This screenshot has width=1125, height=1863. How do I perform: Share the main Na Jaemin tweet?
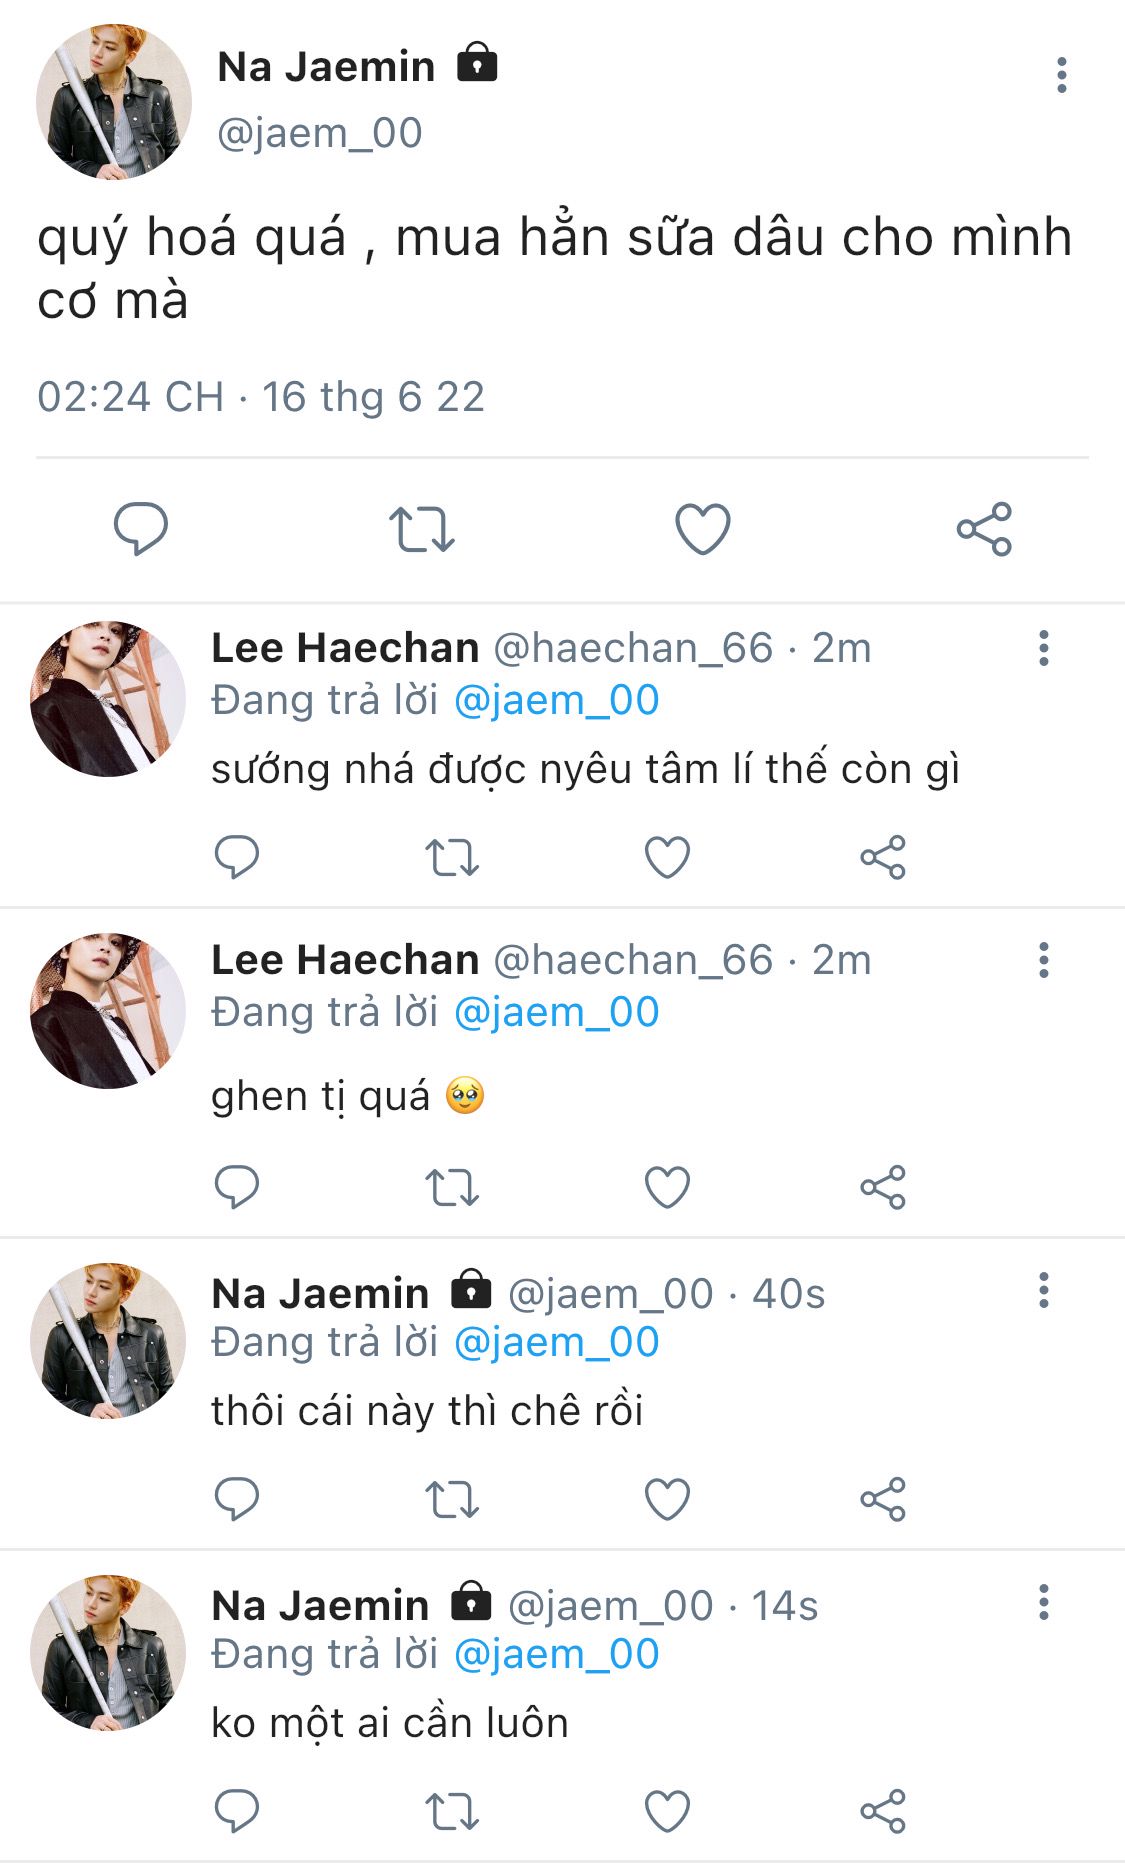[x=984, y=528]
